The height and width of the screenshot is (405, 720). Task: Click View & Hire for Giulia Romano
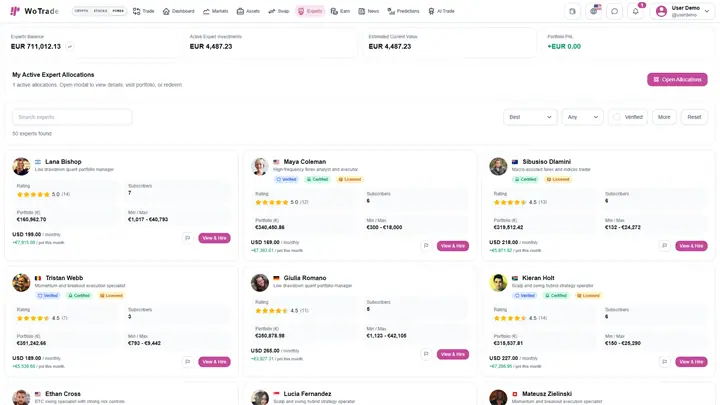[x=453, y=354]
